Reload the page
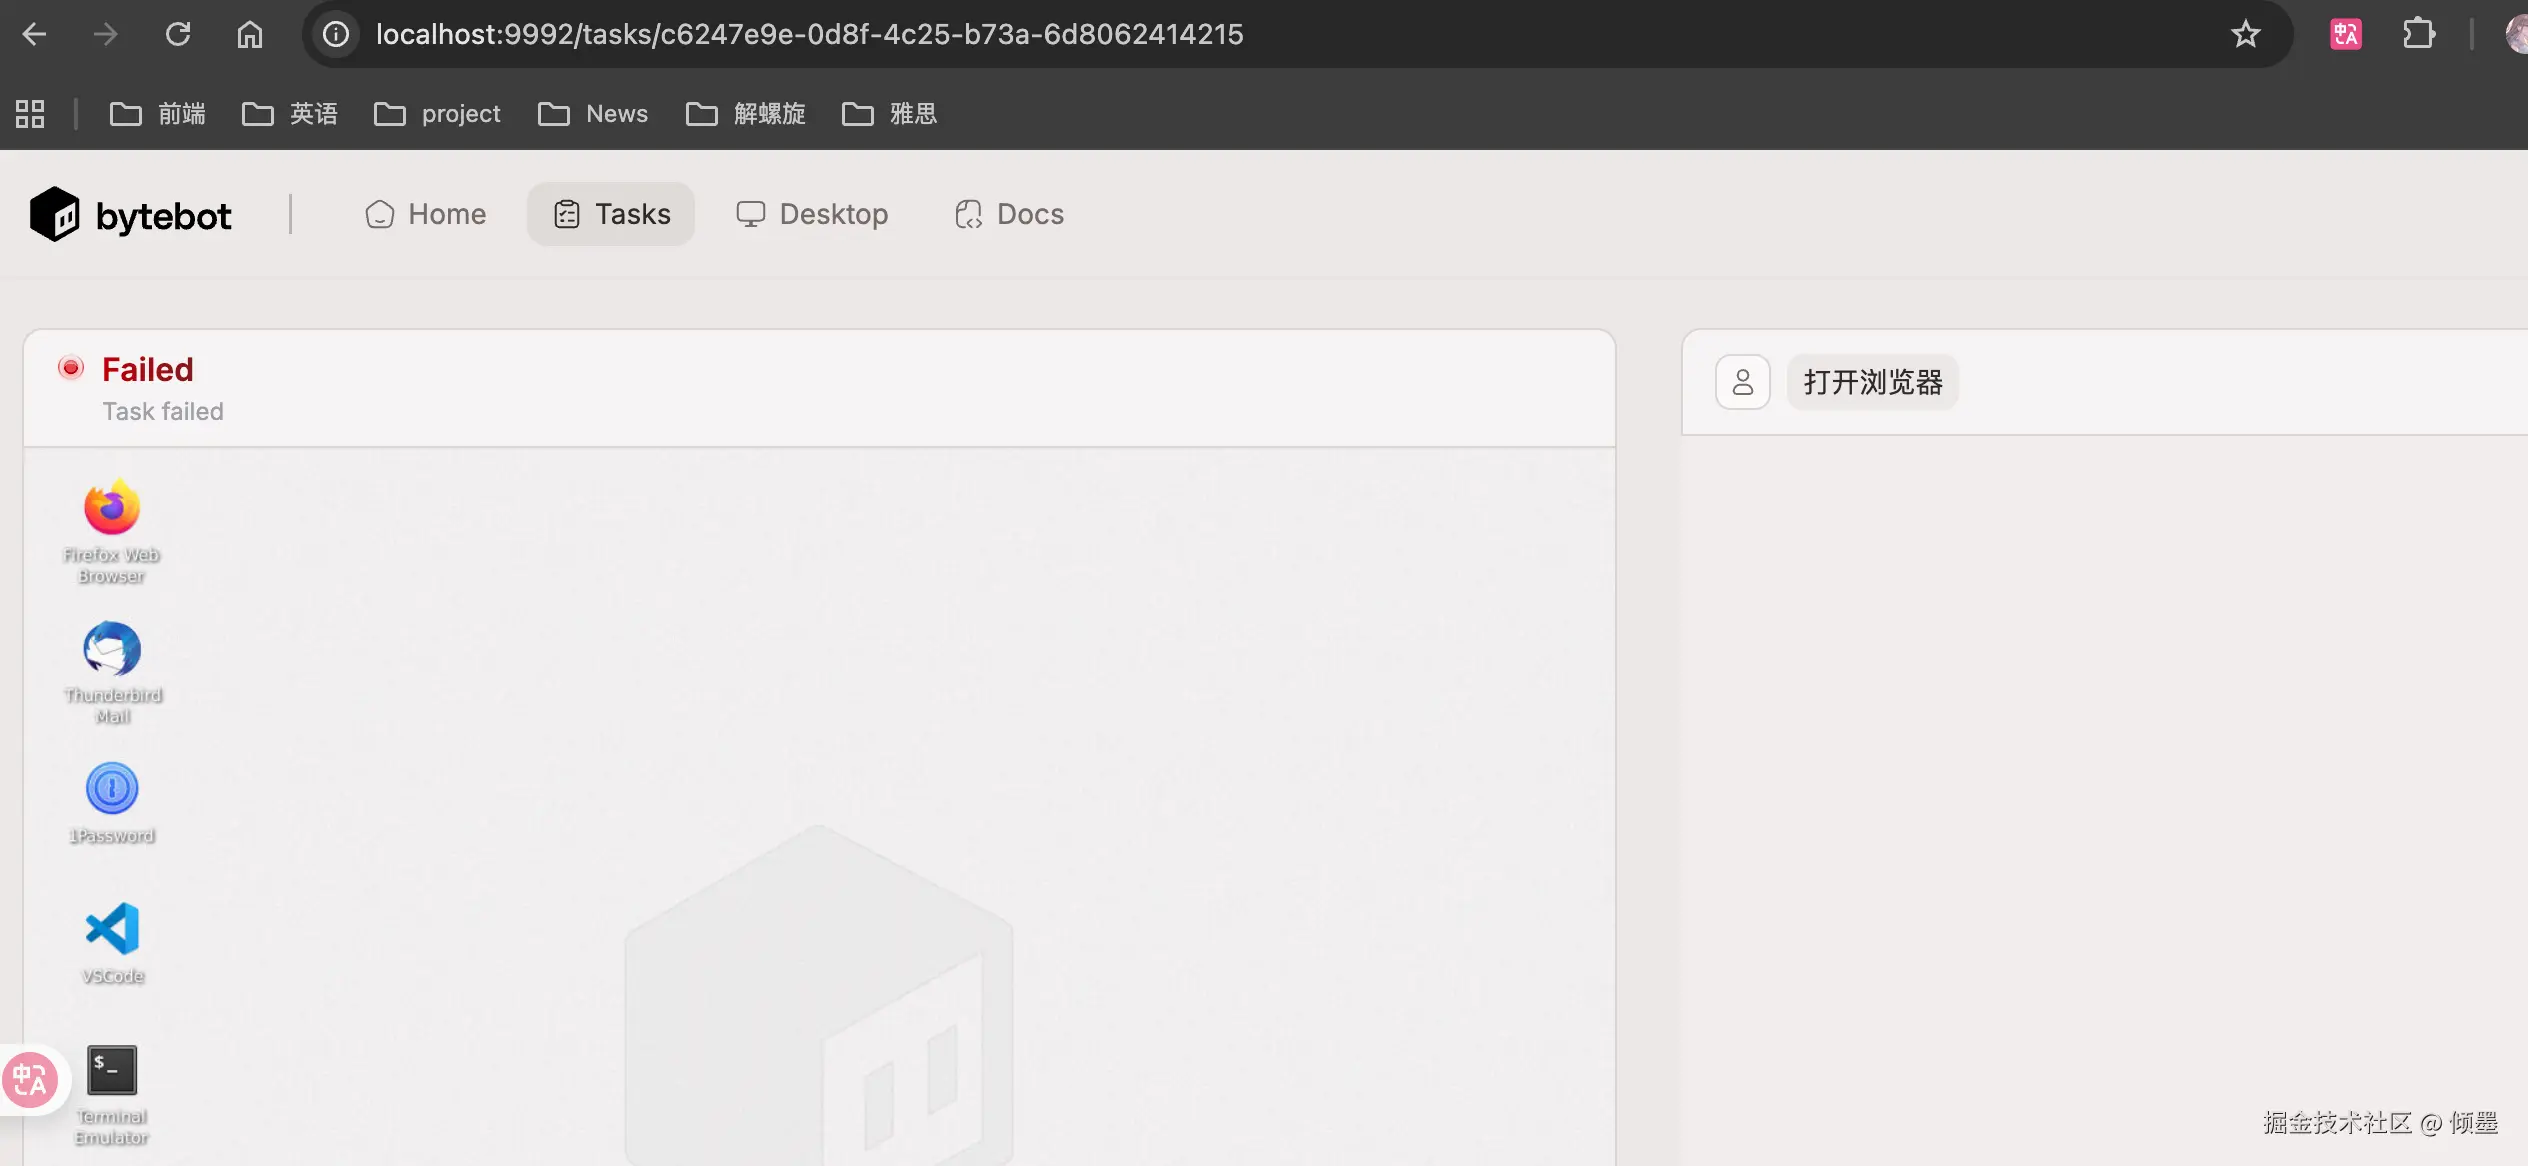 (178, 35)
